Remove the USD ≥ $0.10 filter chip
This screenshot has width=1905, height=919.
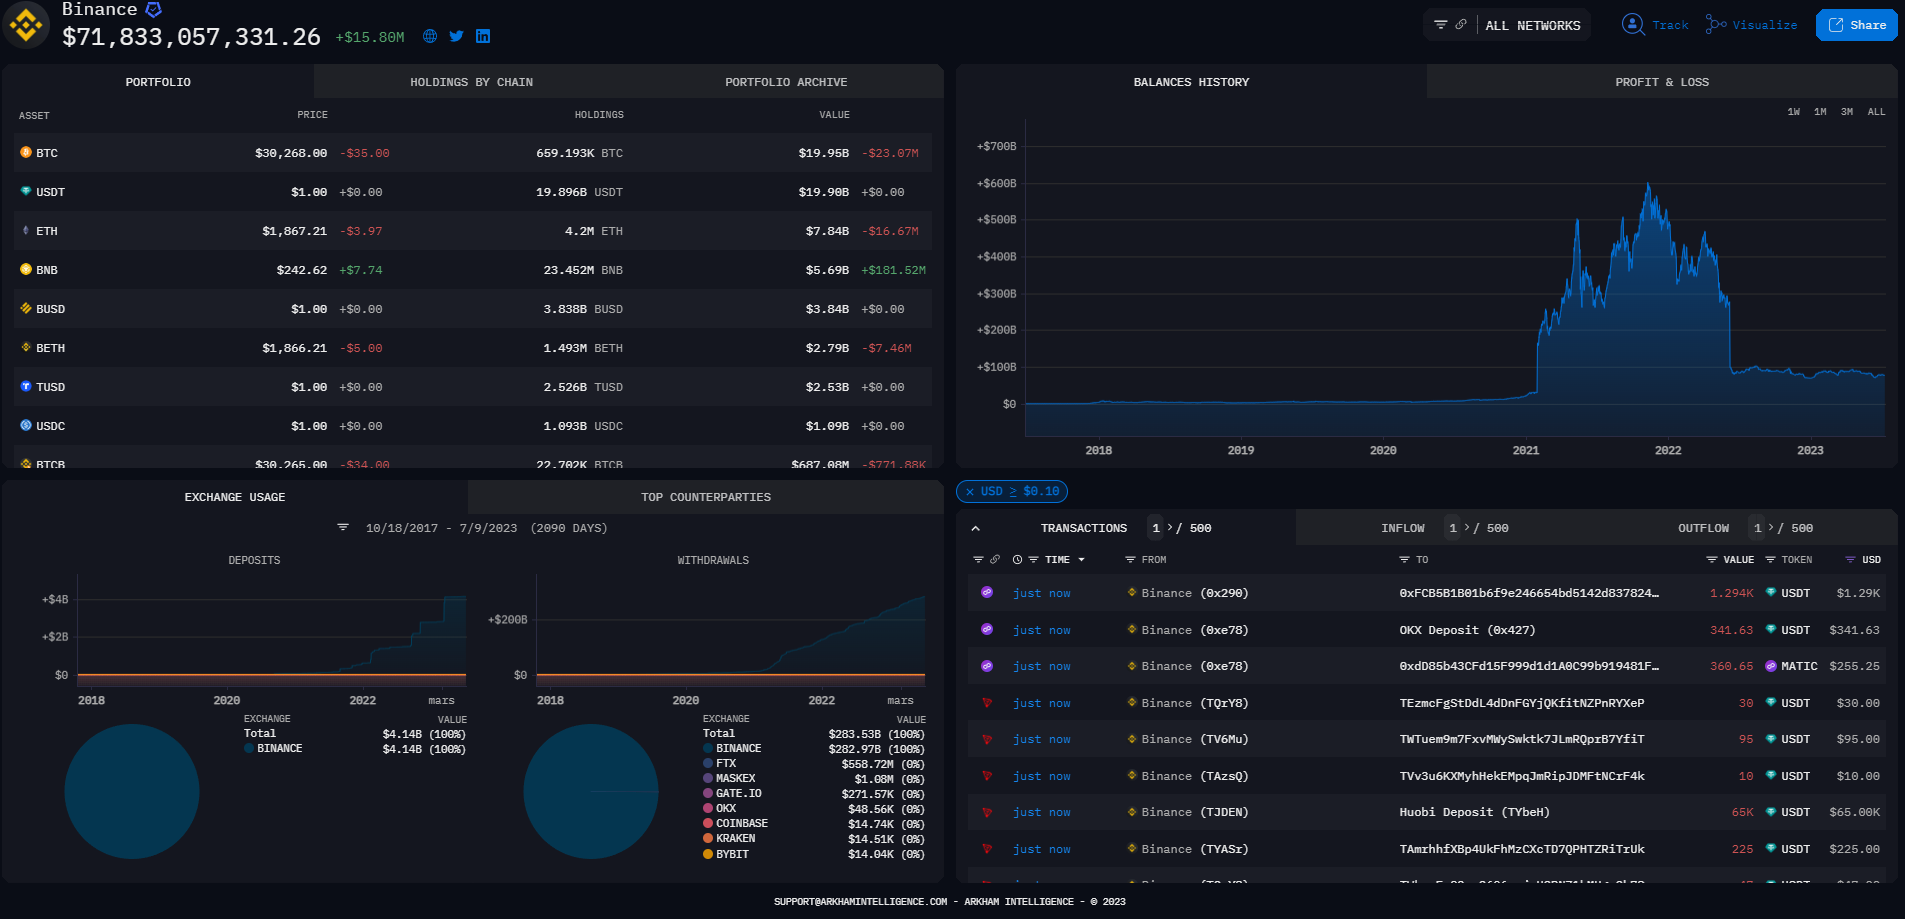(x=970, y=491)
